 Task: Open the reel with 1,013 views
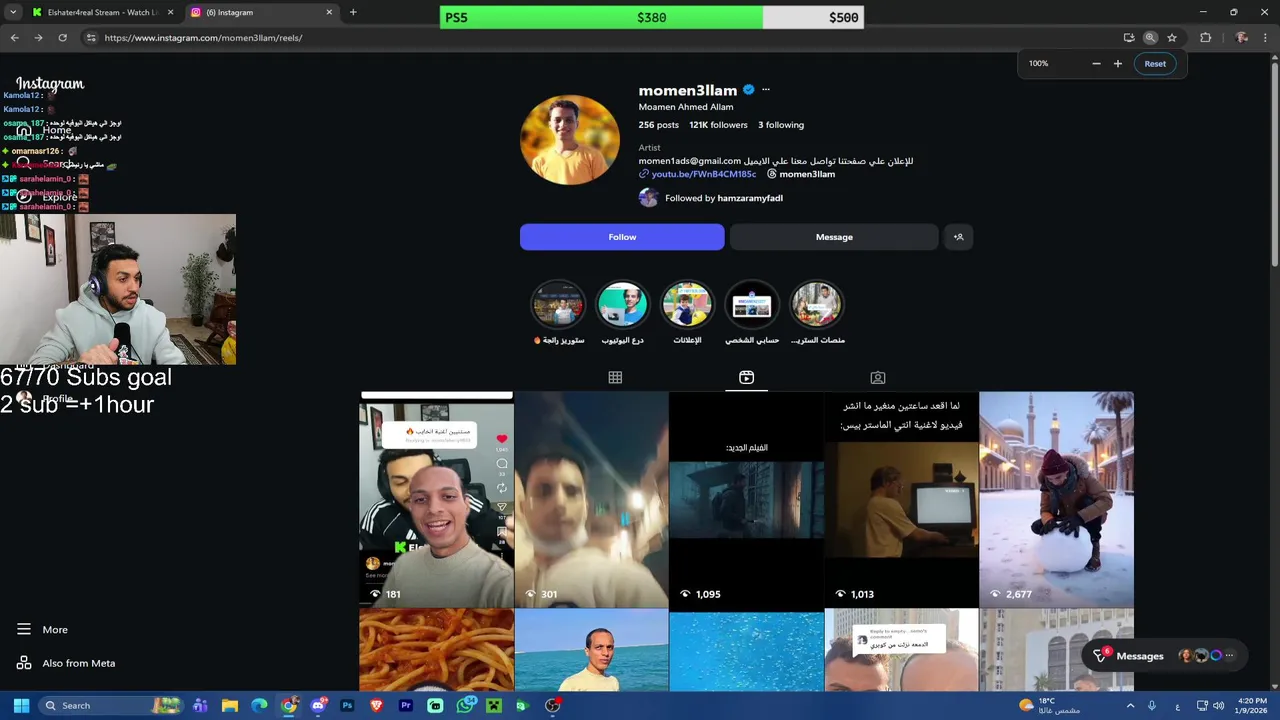[901, 500]
